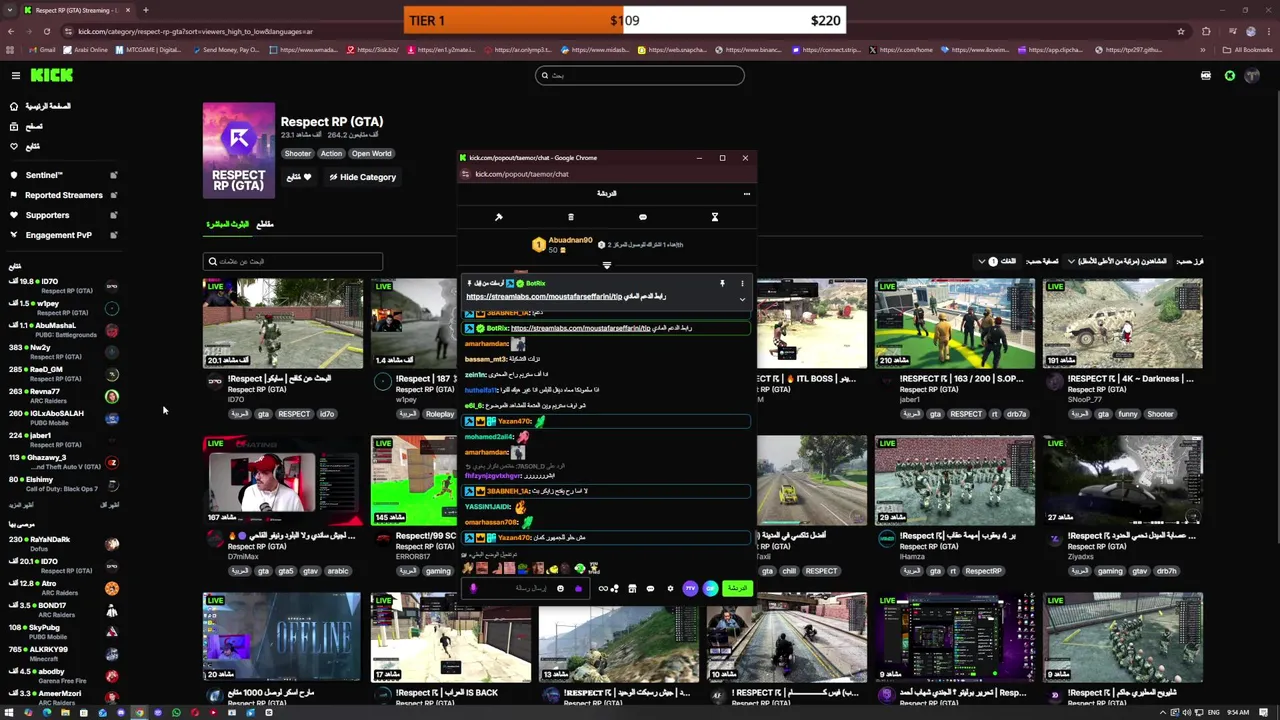Open the OFFLINE banner stream thumbnail
1280x720 pixels.
tap(283, 637)
